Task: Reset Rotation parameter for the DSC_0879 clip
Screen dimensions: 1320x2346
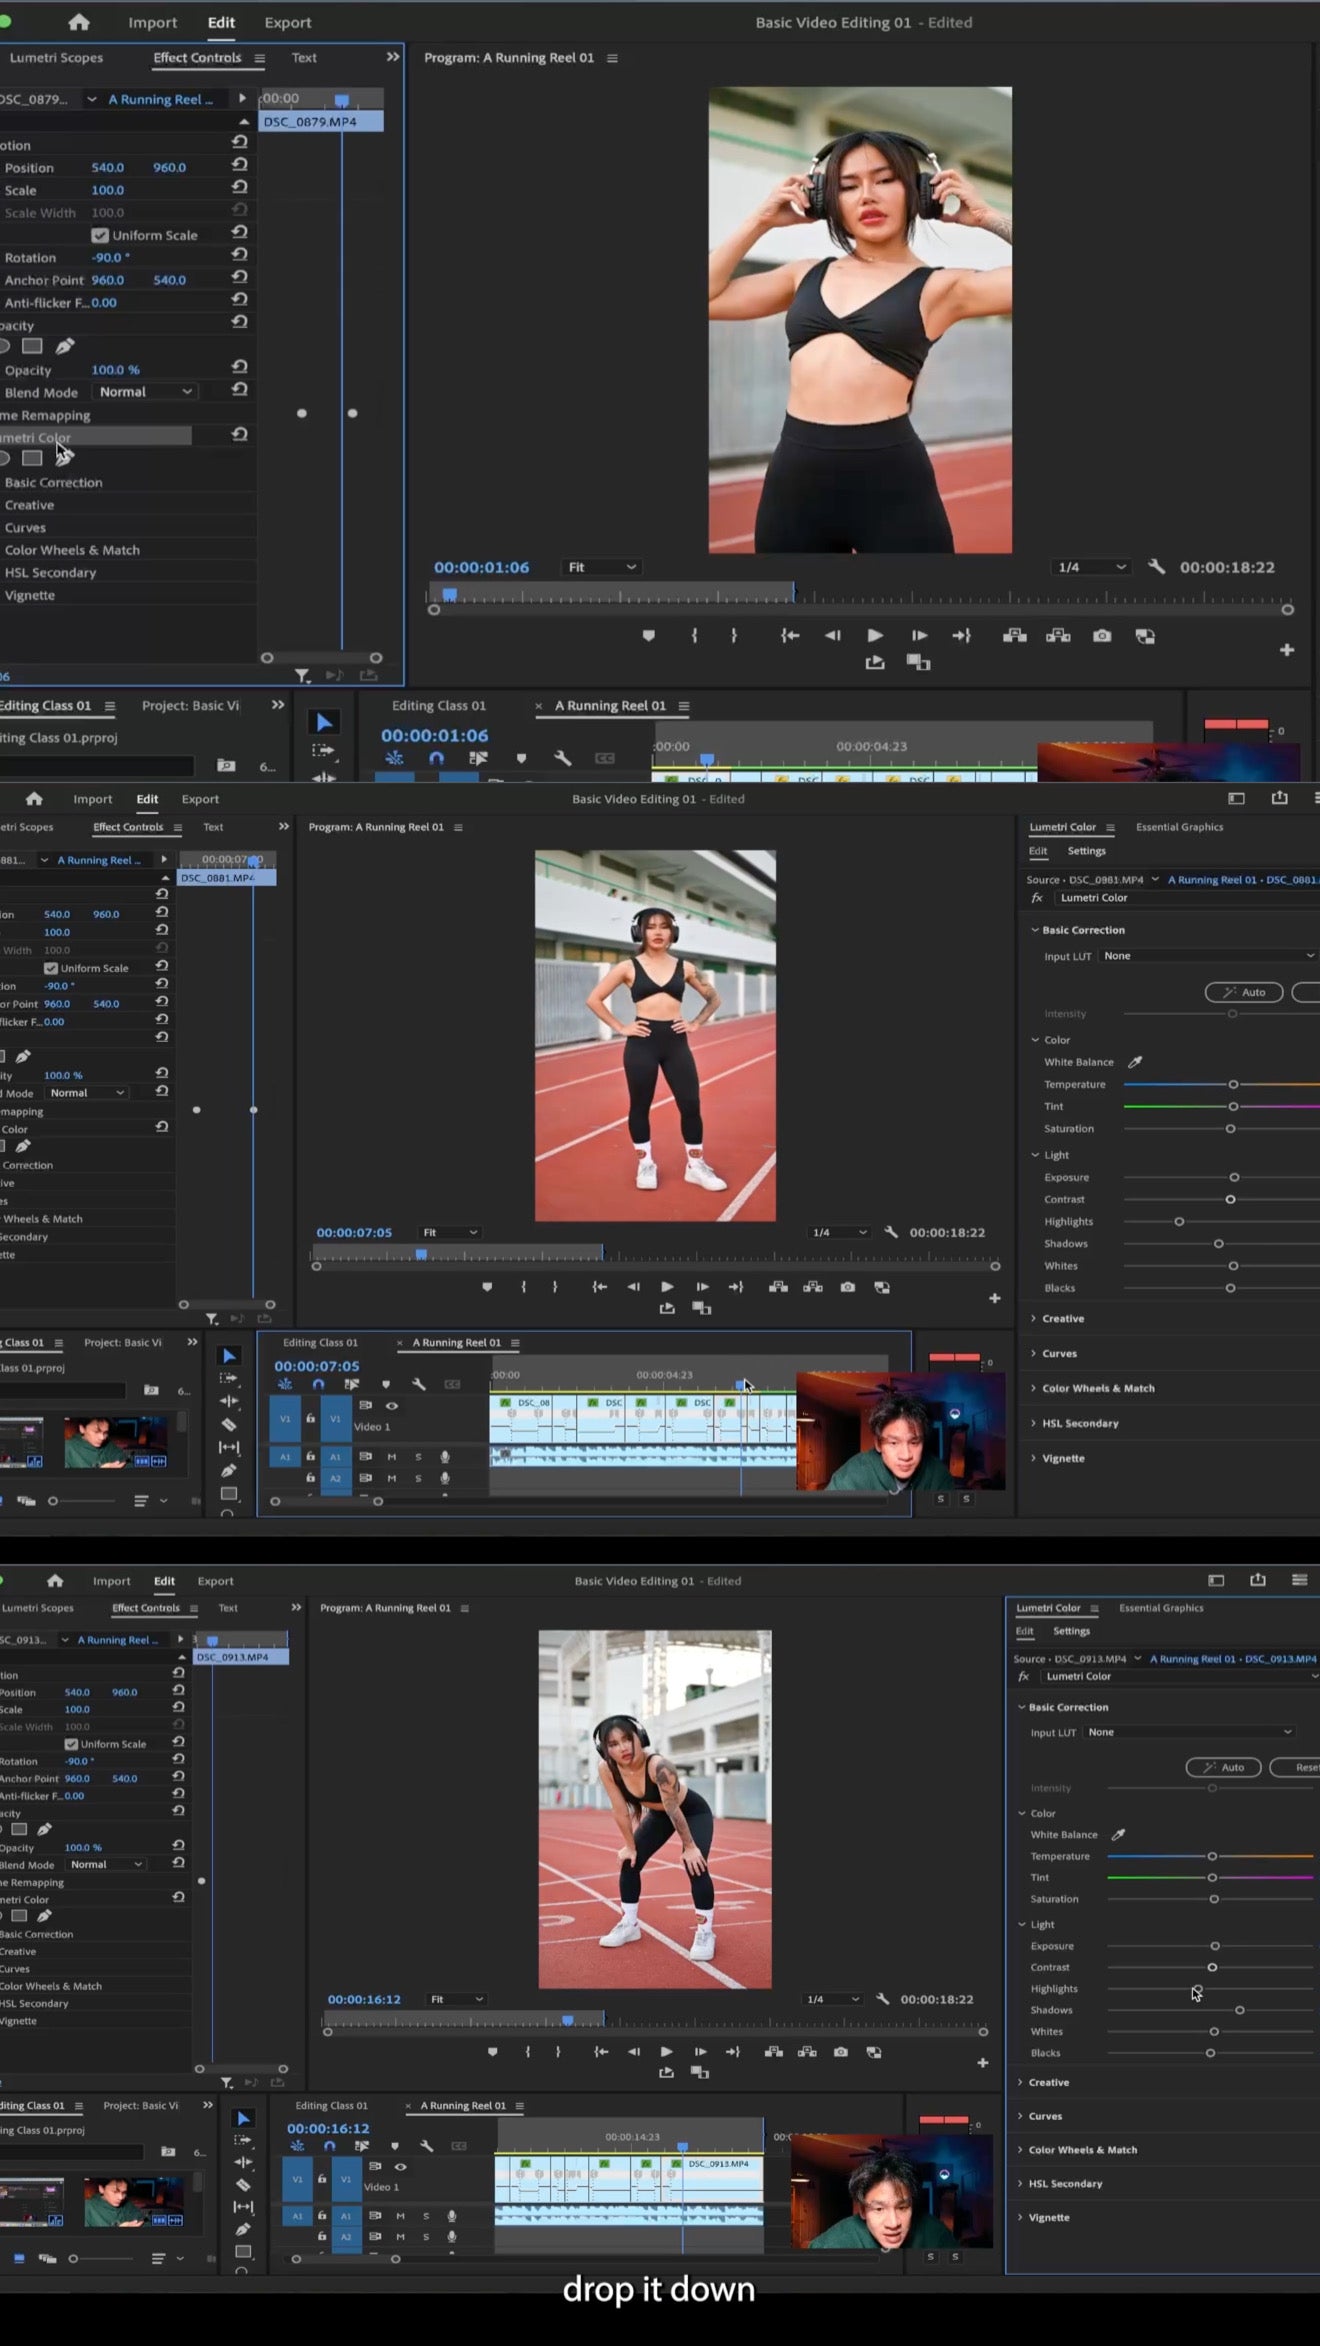Action: (239, 257)
